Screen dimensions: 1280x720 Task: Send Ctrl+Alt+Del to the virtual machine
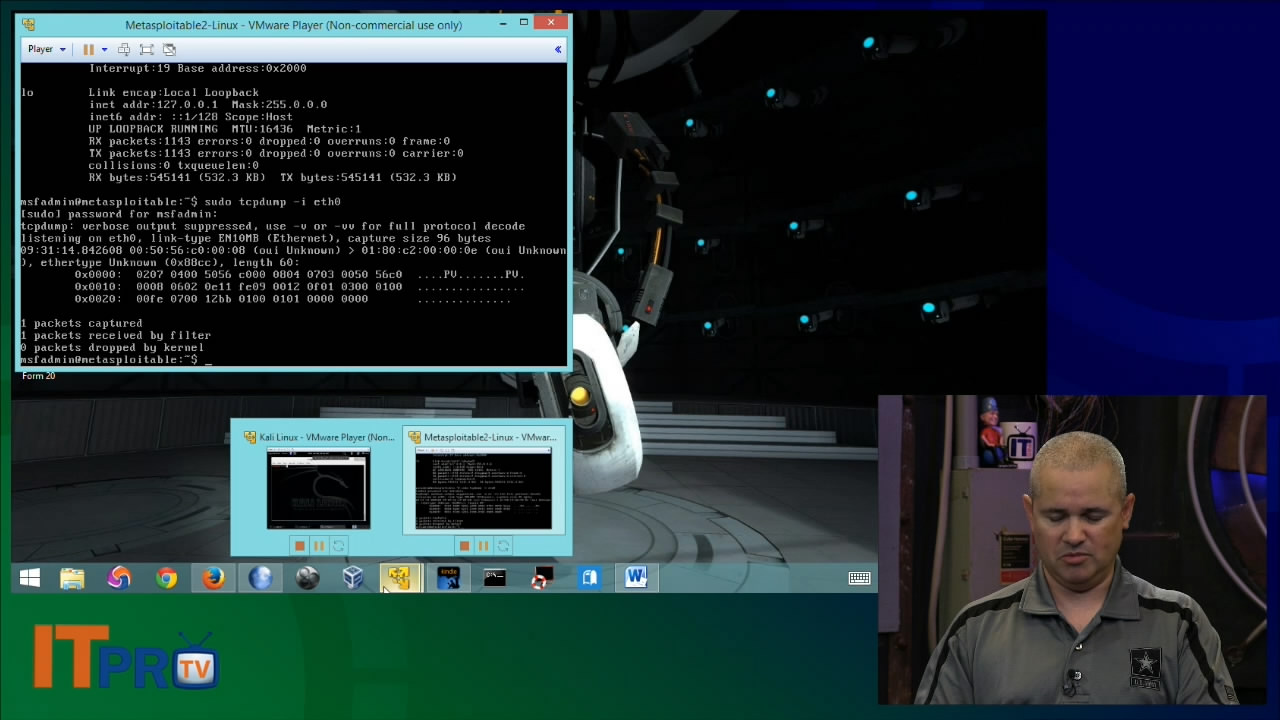click(x=124, y=49)
